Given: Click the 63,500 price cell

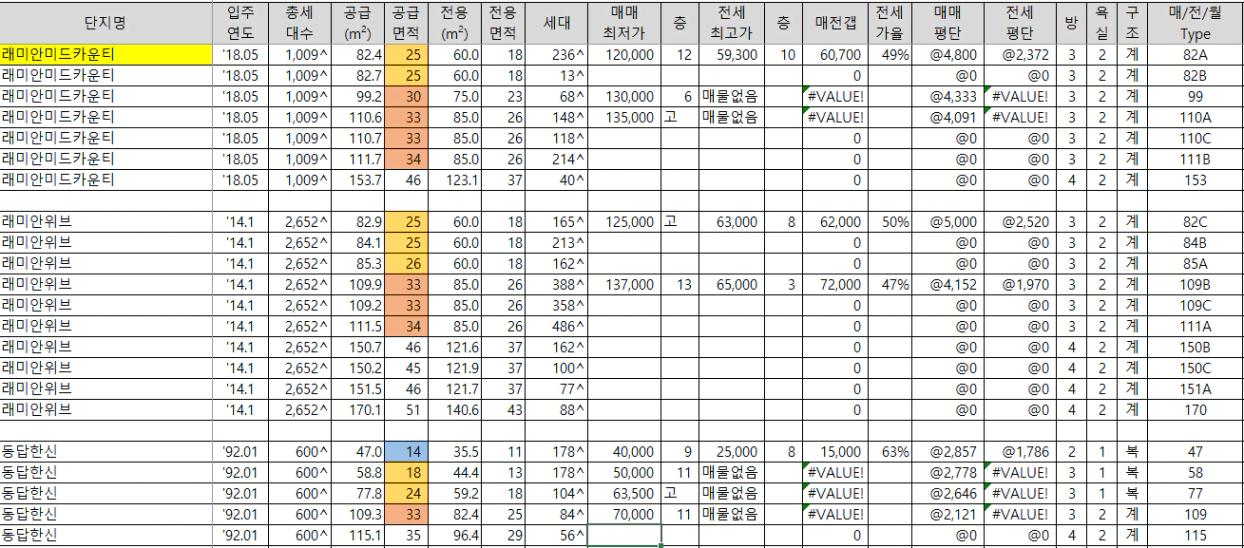Looking at the screenshot, I should pyautogui.click(x=623, y=494).
